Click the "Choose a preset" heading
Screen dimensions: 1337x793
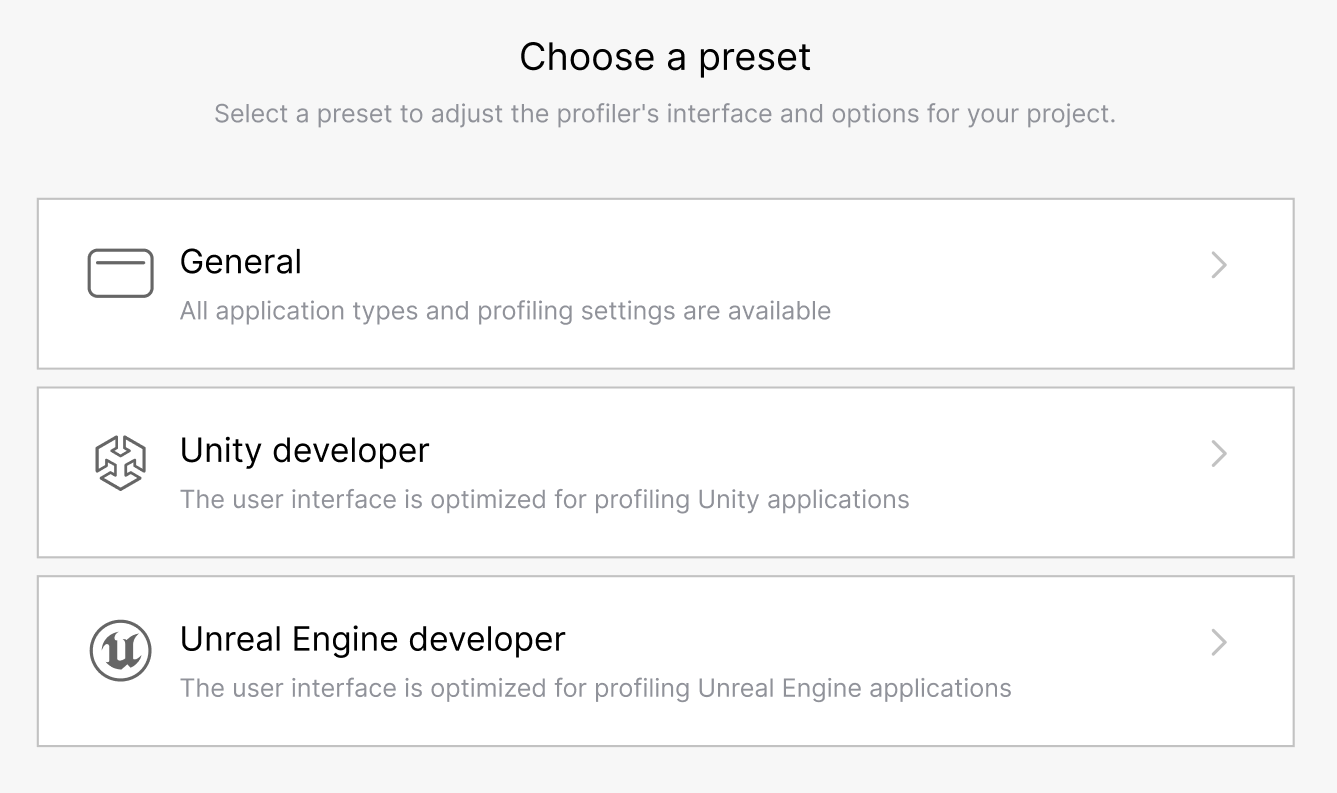coord(665,57)
